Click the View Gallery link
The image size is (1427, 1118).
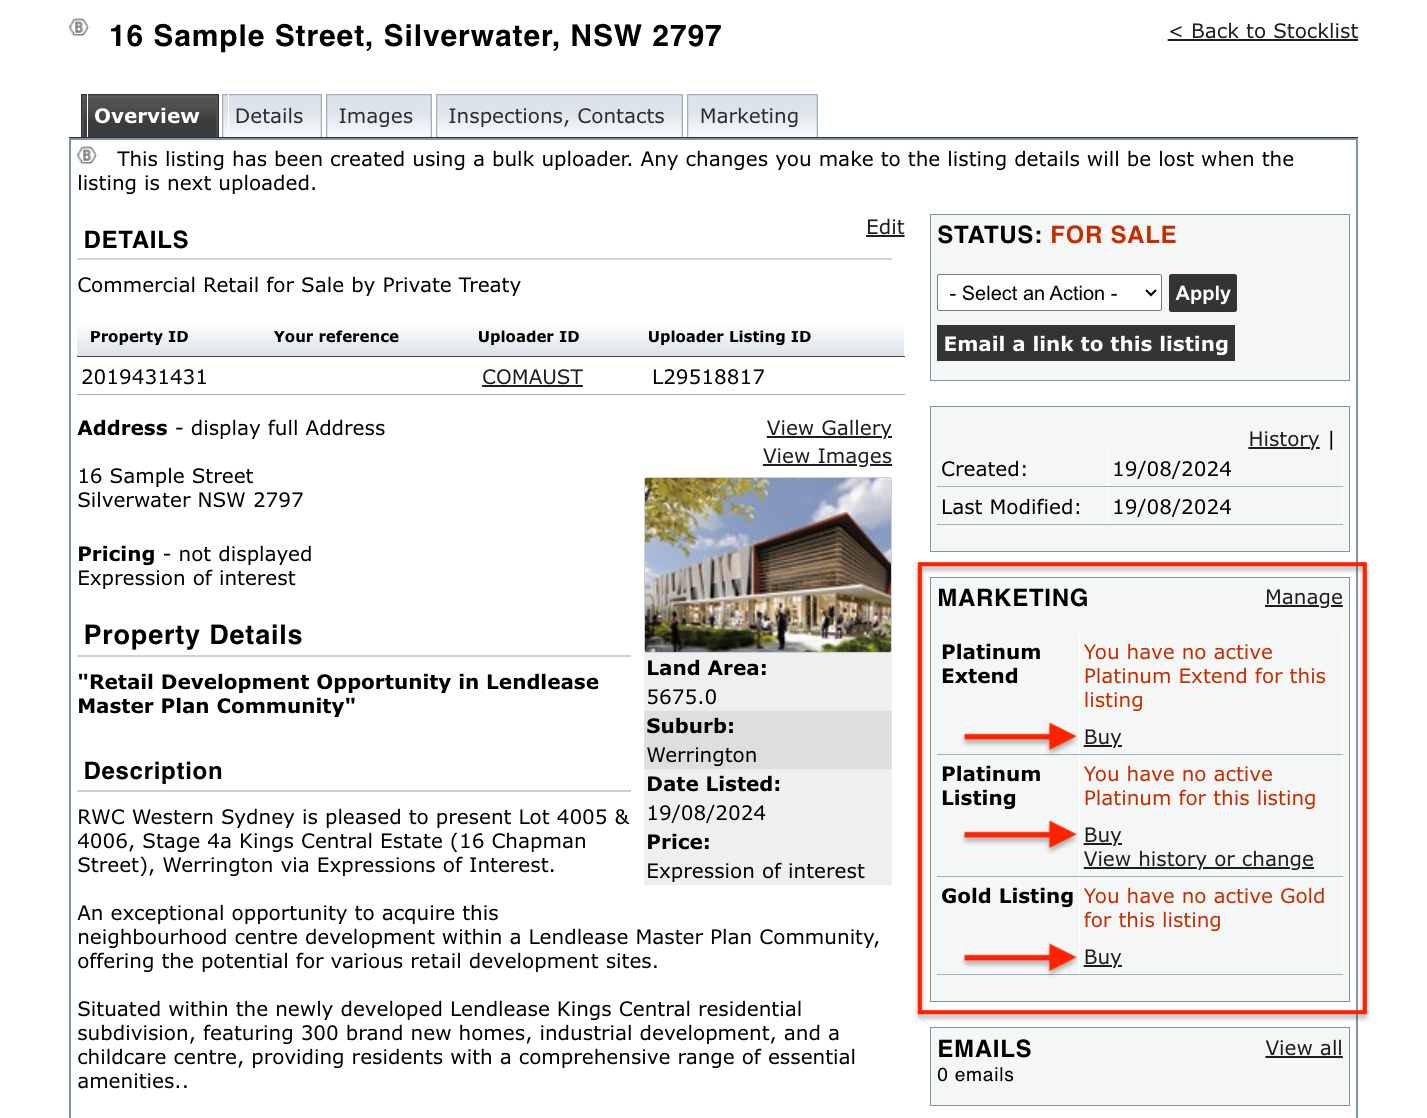[828, 428]
